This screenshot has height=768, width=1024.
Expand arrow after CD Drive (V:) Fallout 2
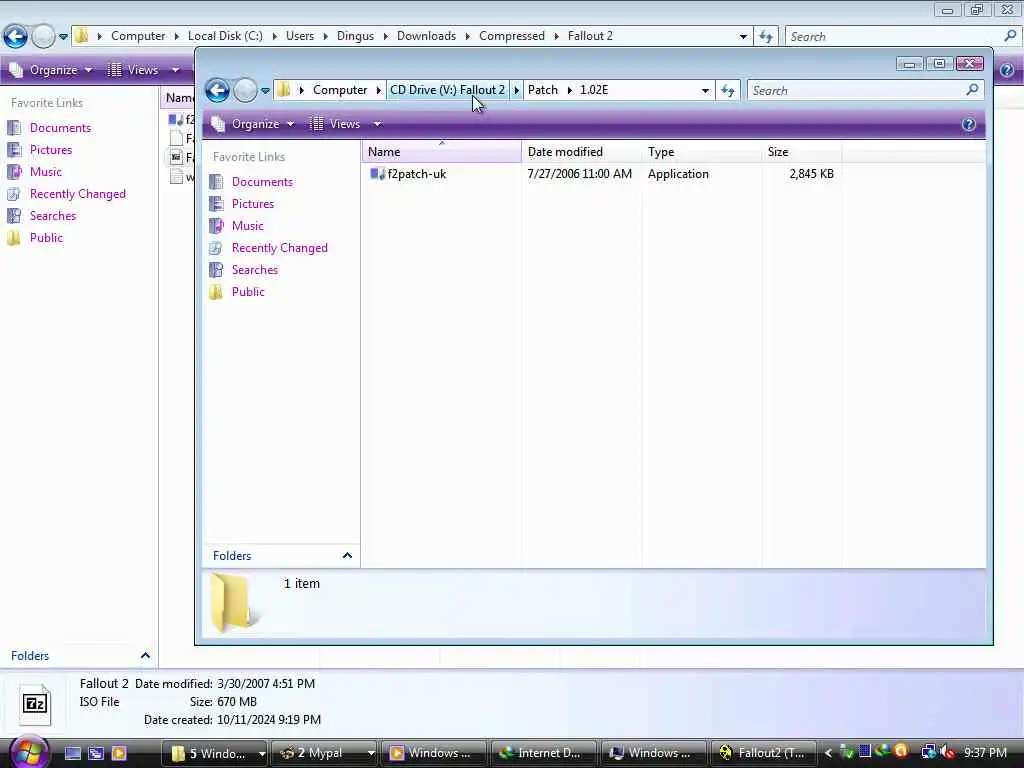coord(517,90)
